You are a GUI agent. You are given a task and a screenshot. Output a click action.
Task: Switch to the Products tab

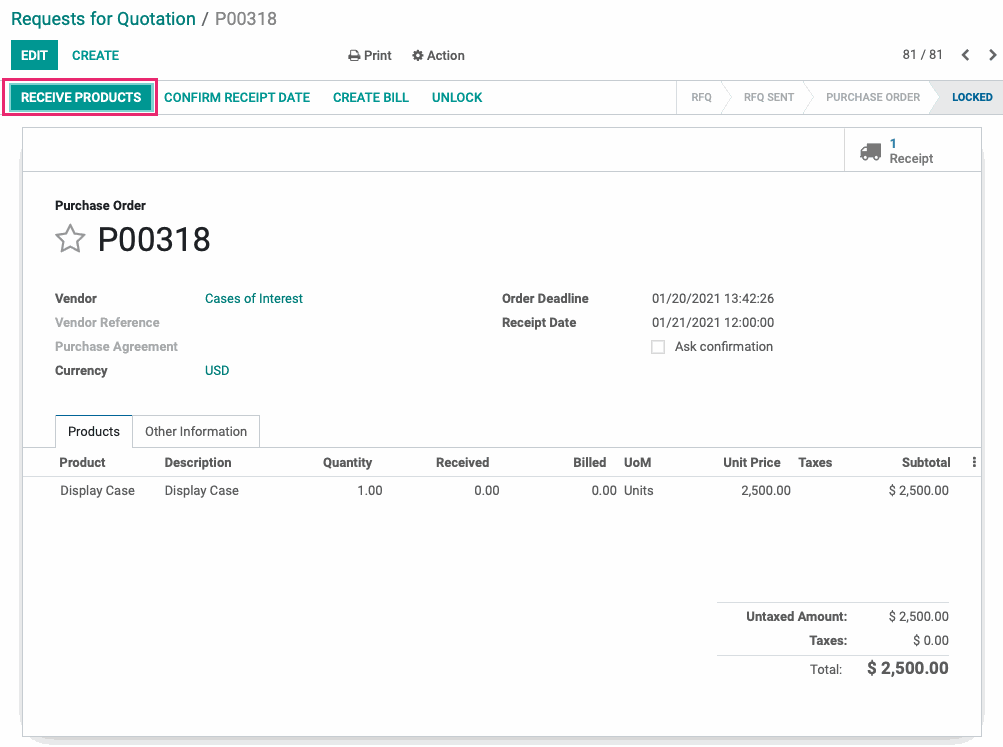(94, 432)
